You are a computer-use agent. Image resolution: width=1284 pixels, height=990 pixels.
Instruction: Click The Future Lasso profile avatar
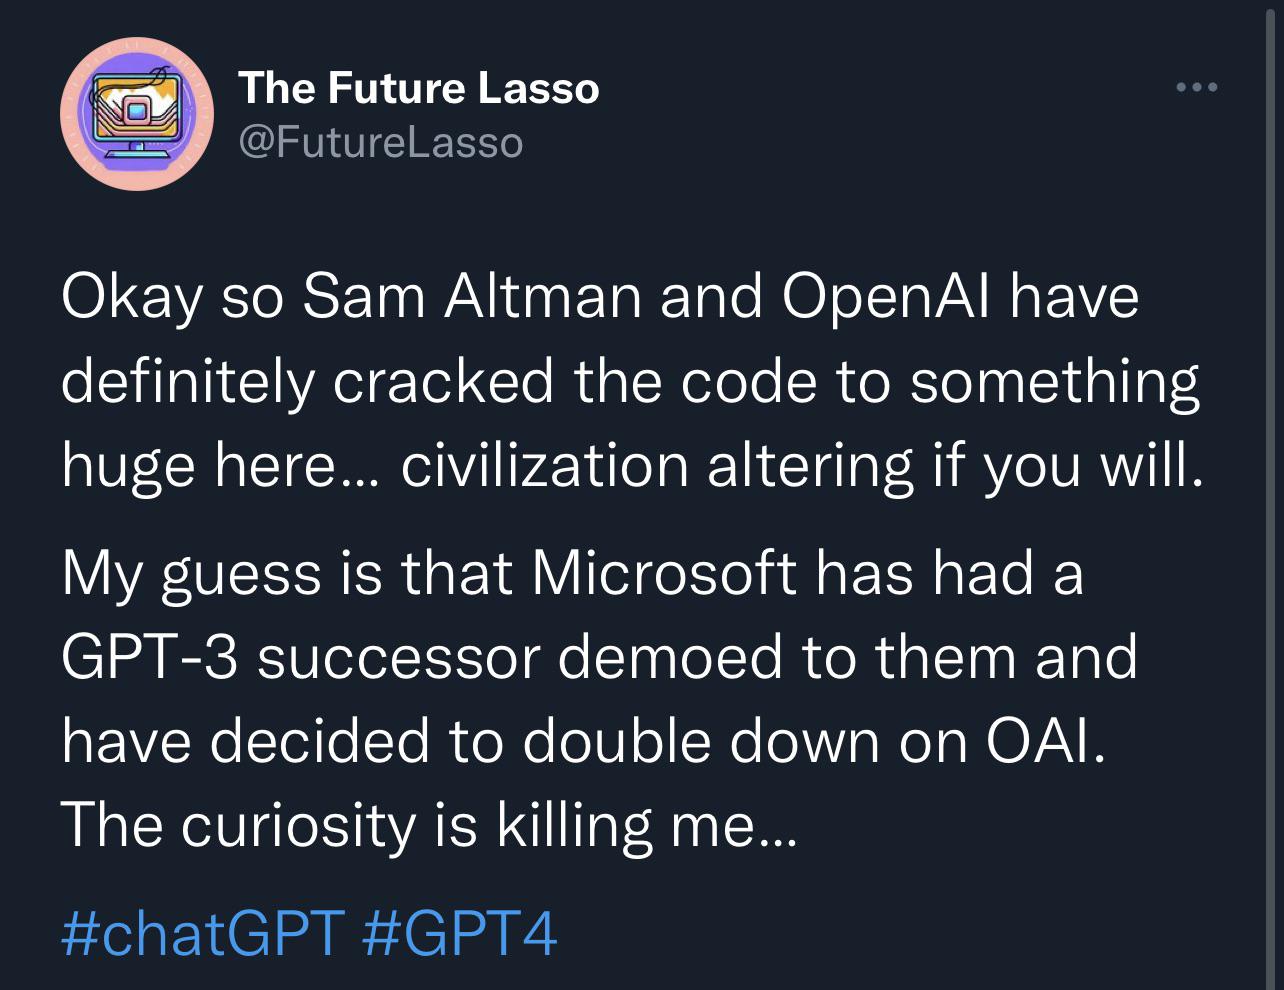point(137,114)
